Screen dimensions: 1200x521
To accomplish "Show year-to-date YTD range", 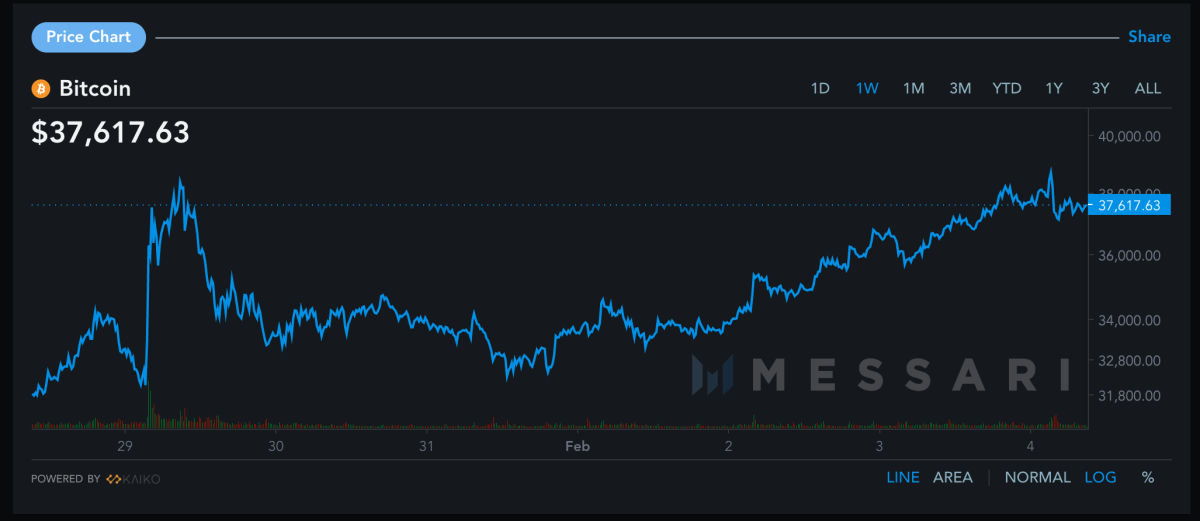I will pyautogui.click(x=1006, y=88).
